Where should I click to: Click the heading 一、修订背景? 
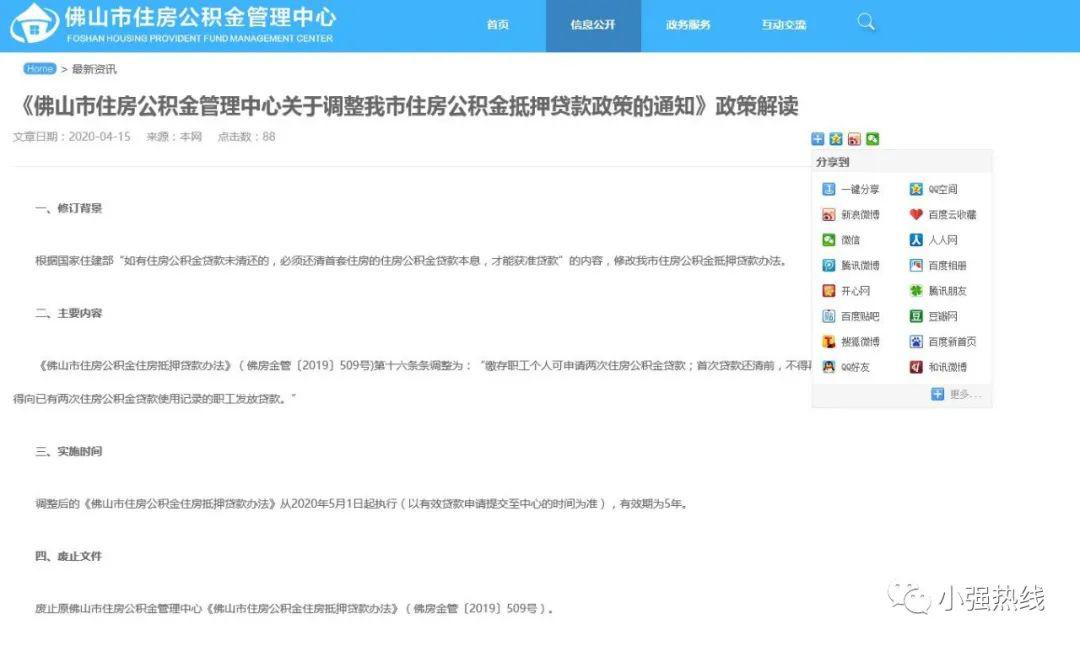pyautogui.click(x=68, y=208)
